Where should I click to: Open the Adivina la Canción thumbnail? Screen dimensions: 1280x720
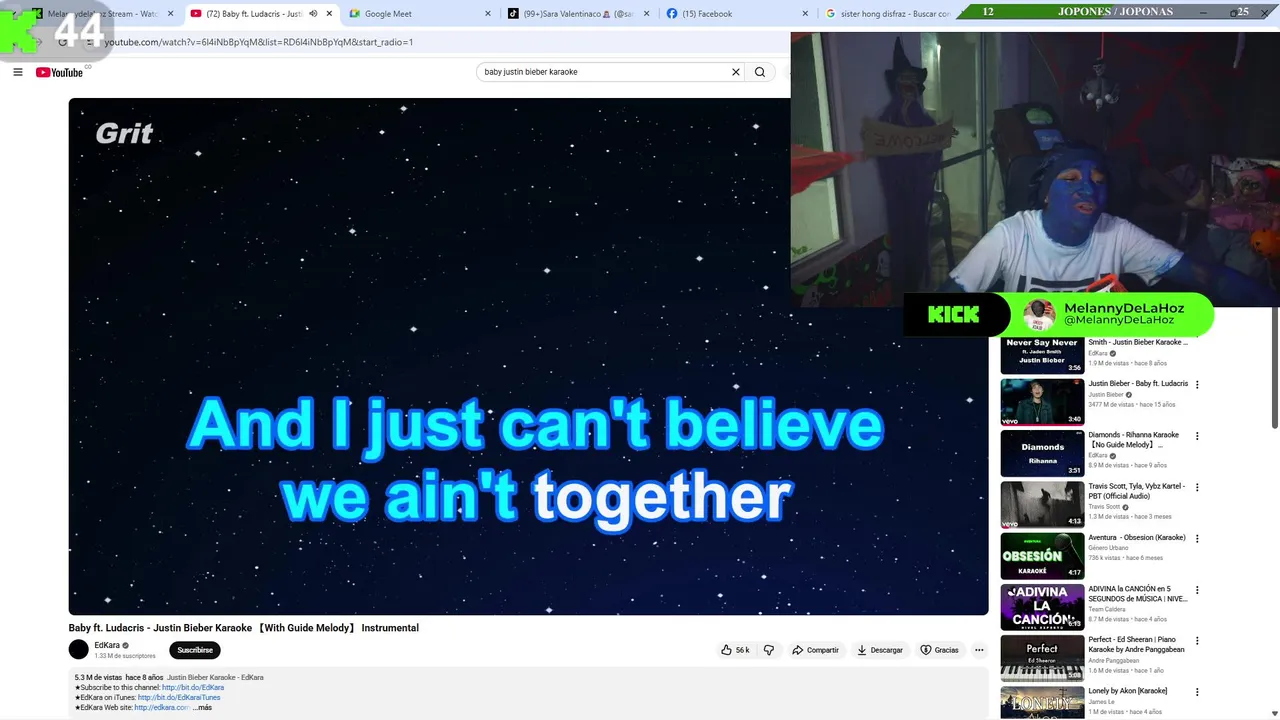pyautogui.click(x=1042, y=607)
